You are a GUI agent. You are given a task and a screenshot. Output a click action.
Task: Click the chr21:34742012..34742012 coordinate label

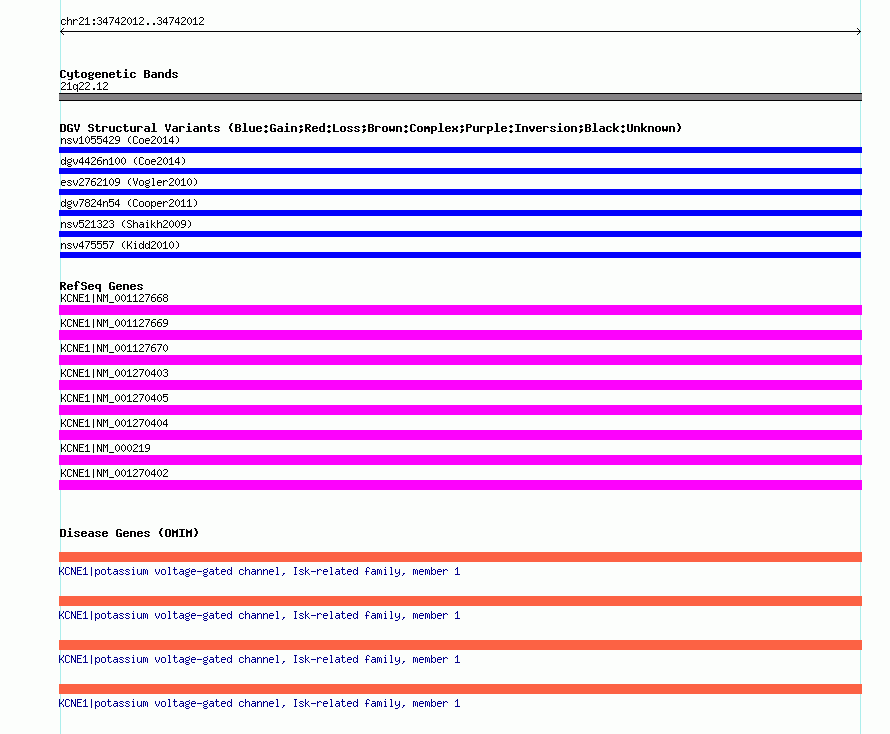click(x=132, y=22)
